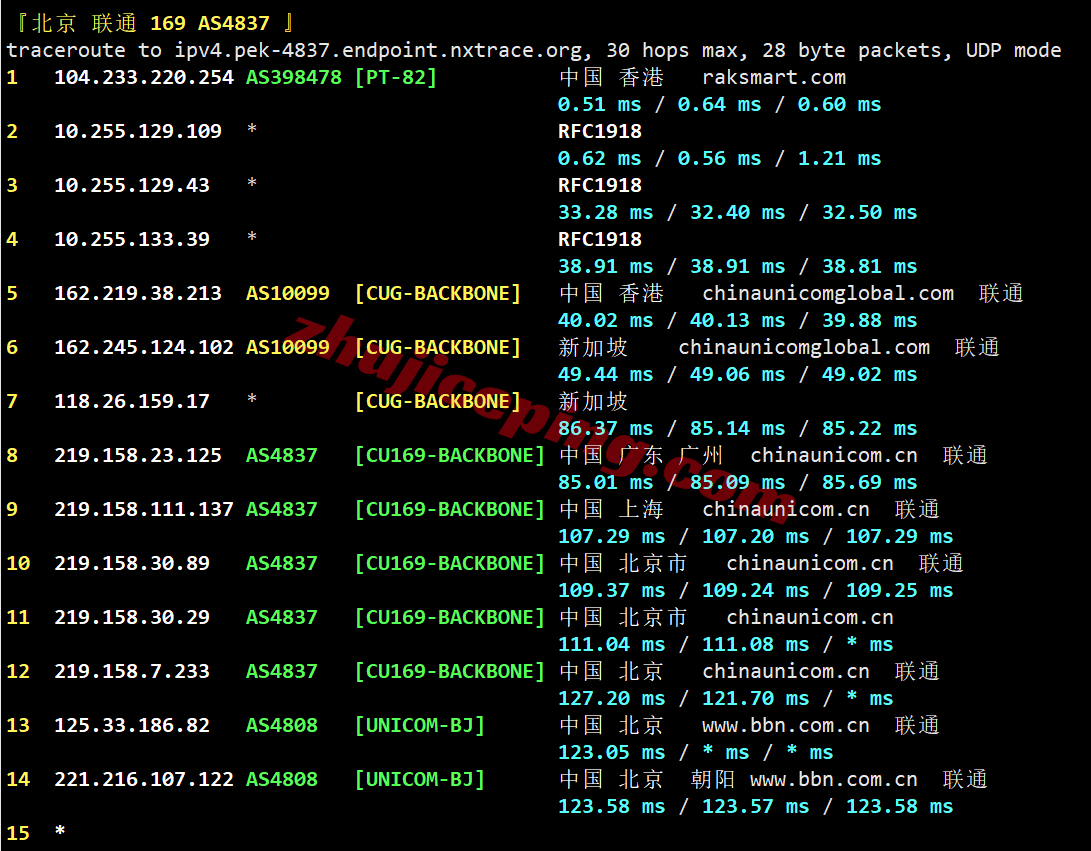Click latency value 109.37 ms

612,591
